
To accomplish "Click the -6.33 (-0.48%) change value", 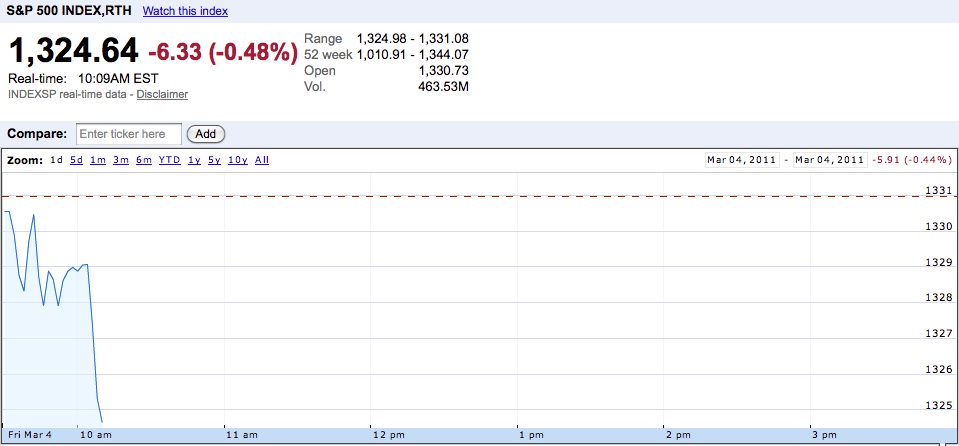I will [223, 53].
